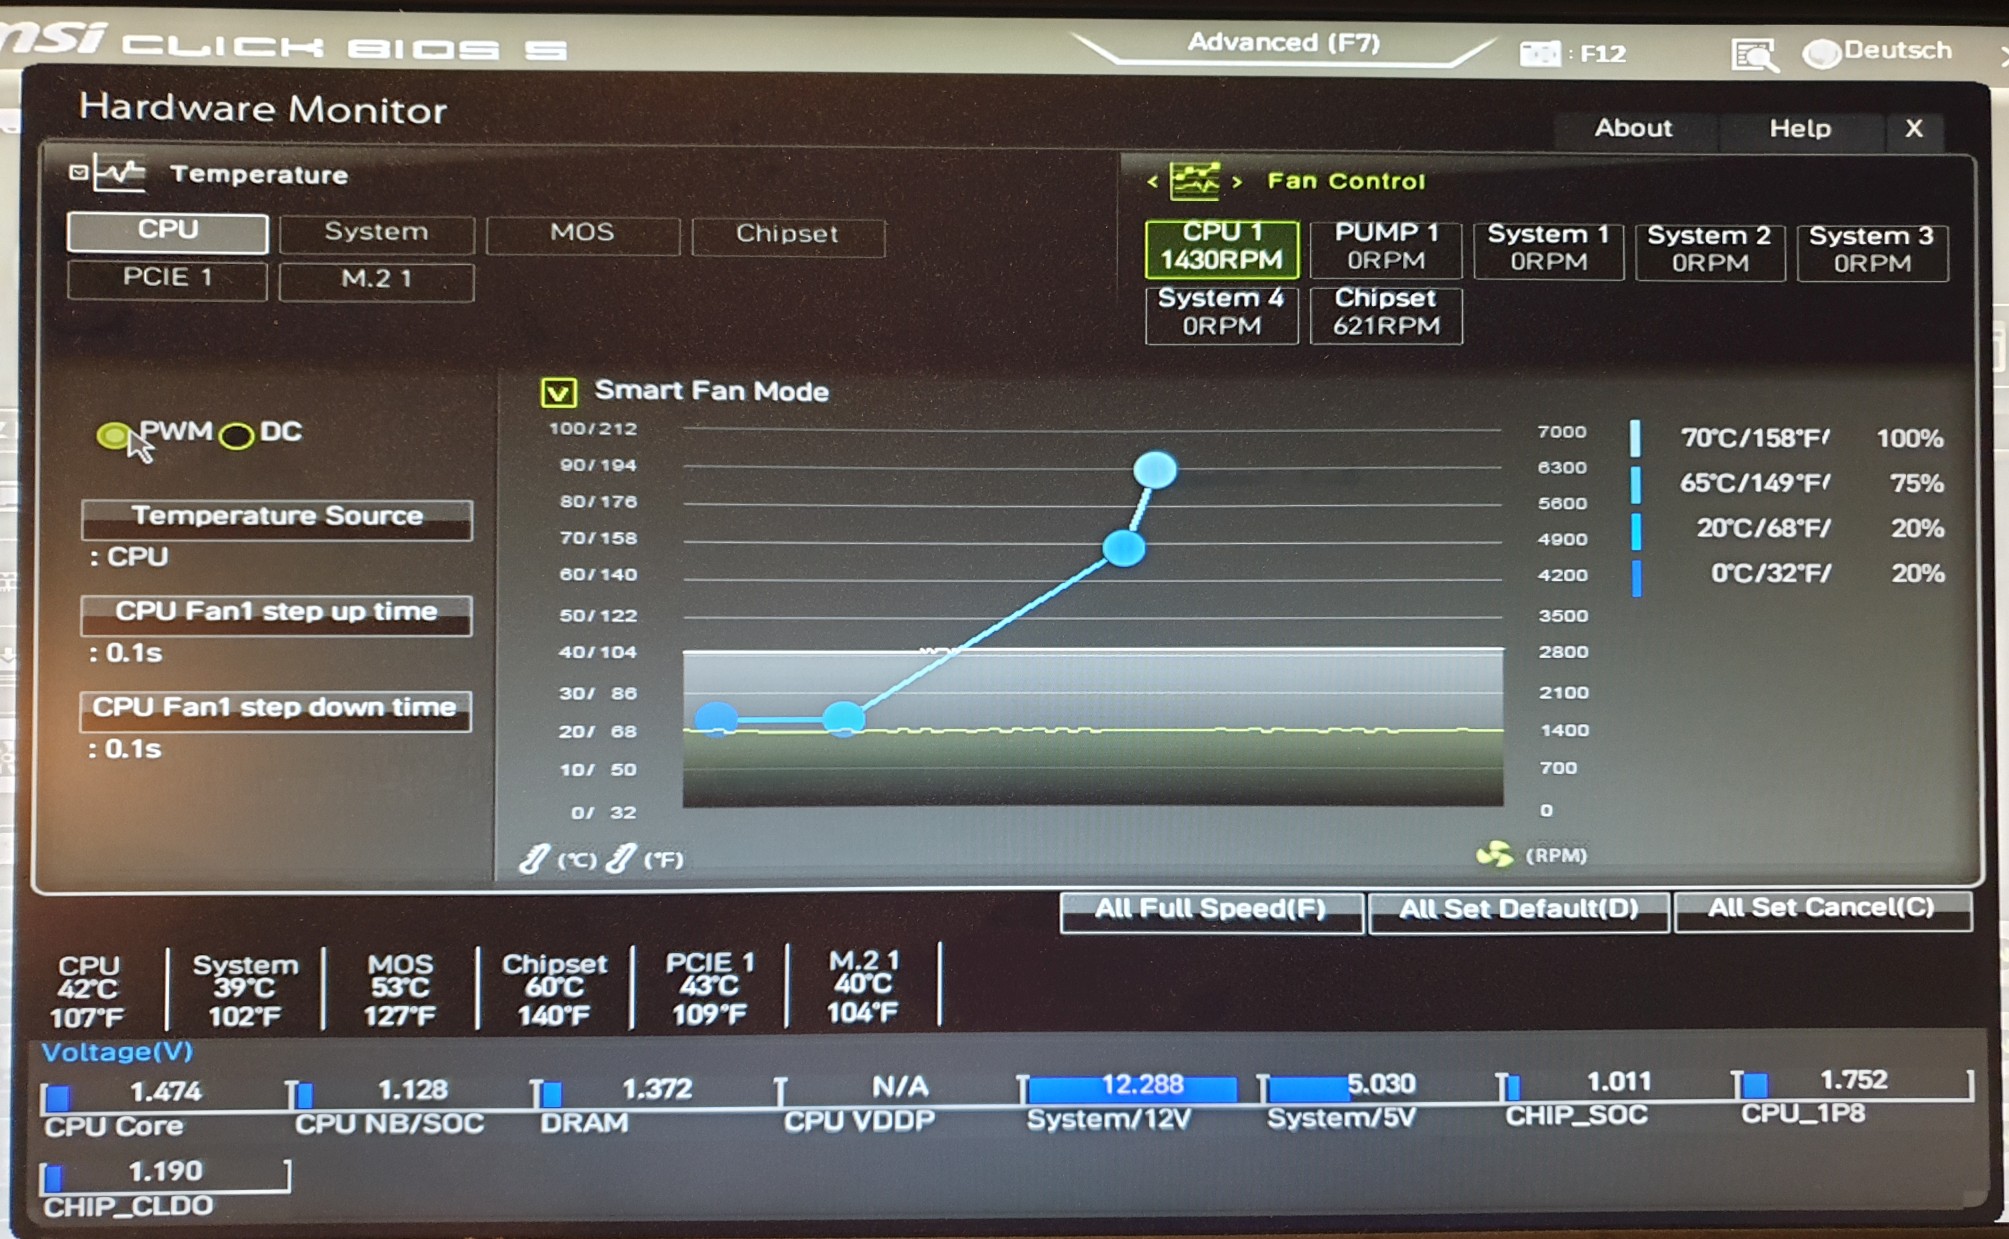The width and height of the screenshot is (2009, 1239).
Task: Open the BIOS search magnifier icon
Action: [x=1754, y=54]
